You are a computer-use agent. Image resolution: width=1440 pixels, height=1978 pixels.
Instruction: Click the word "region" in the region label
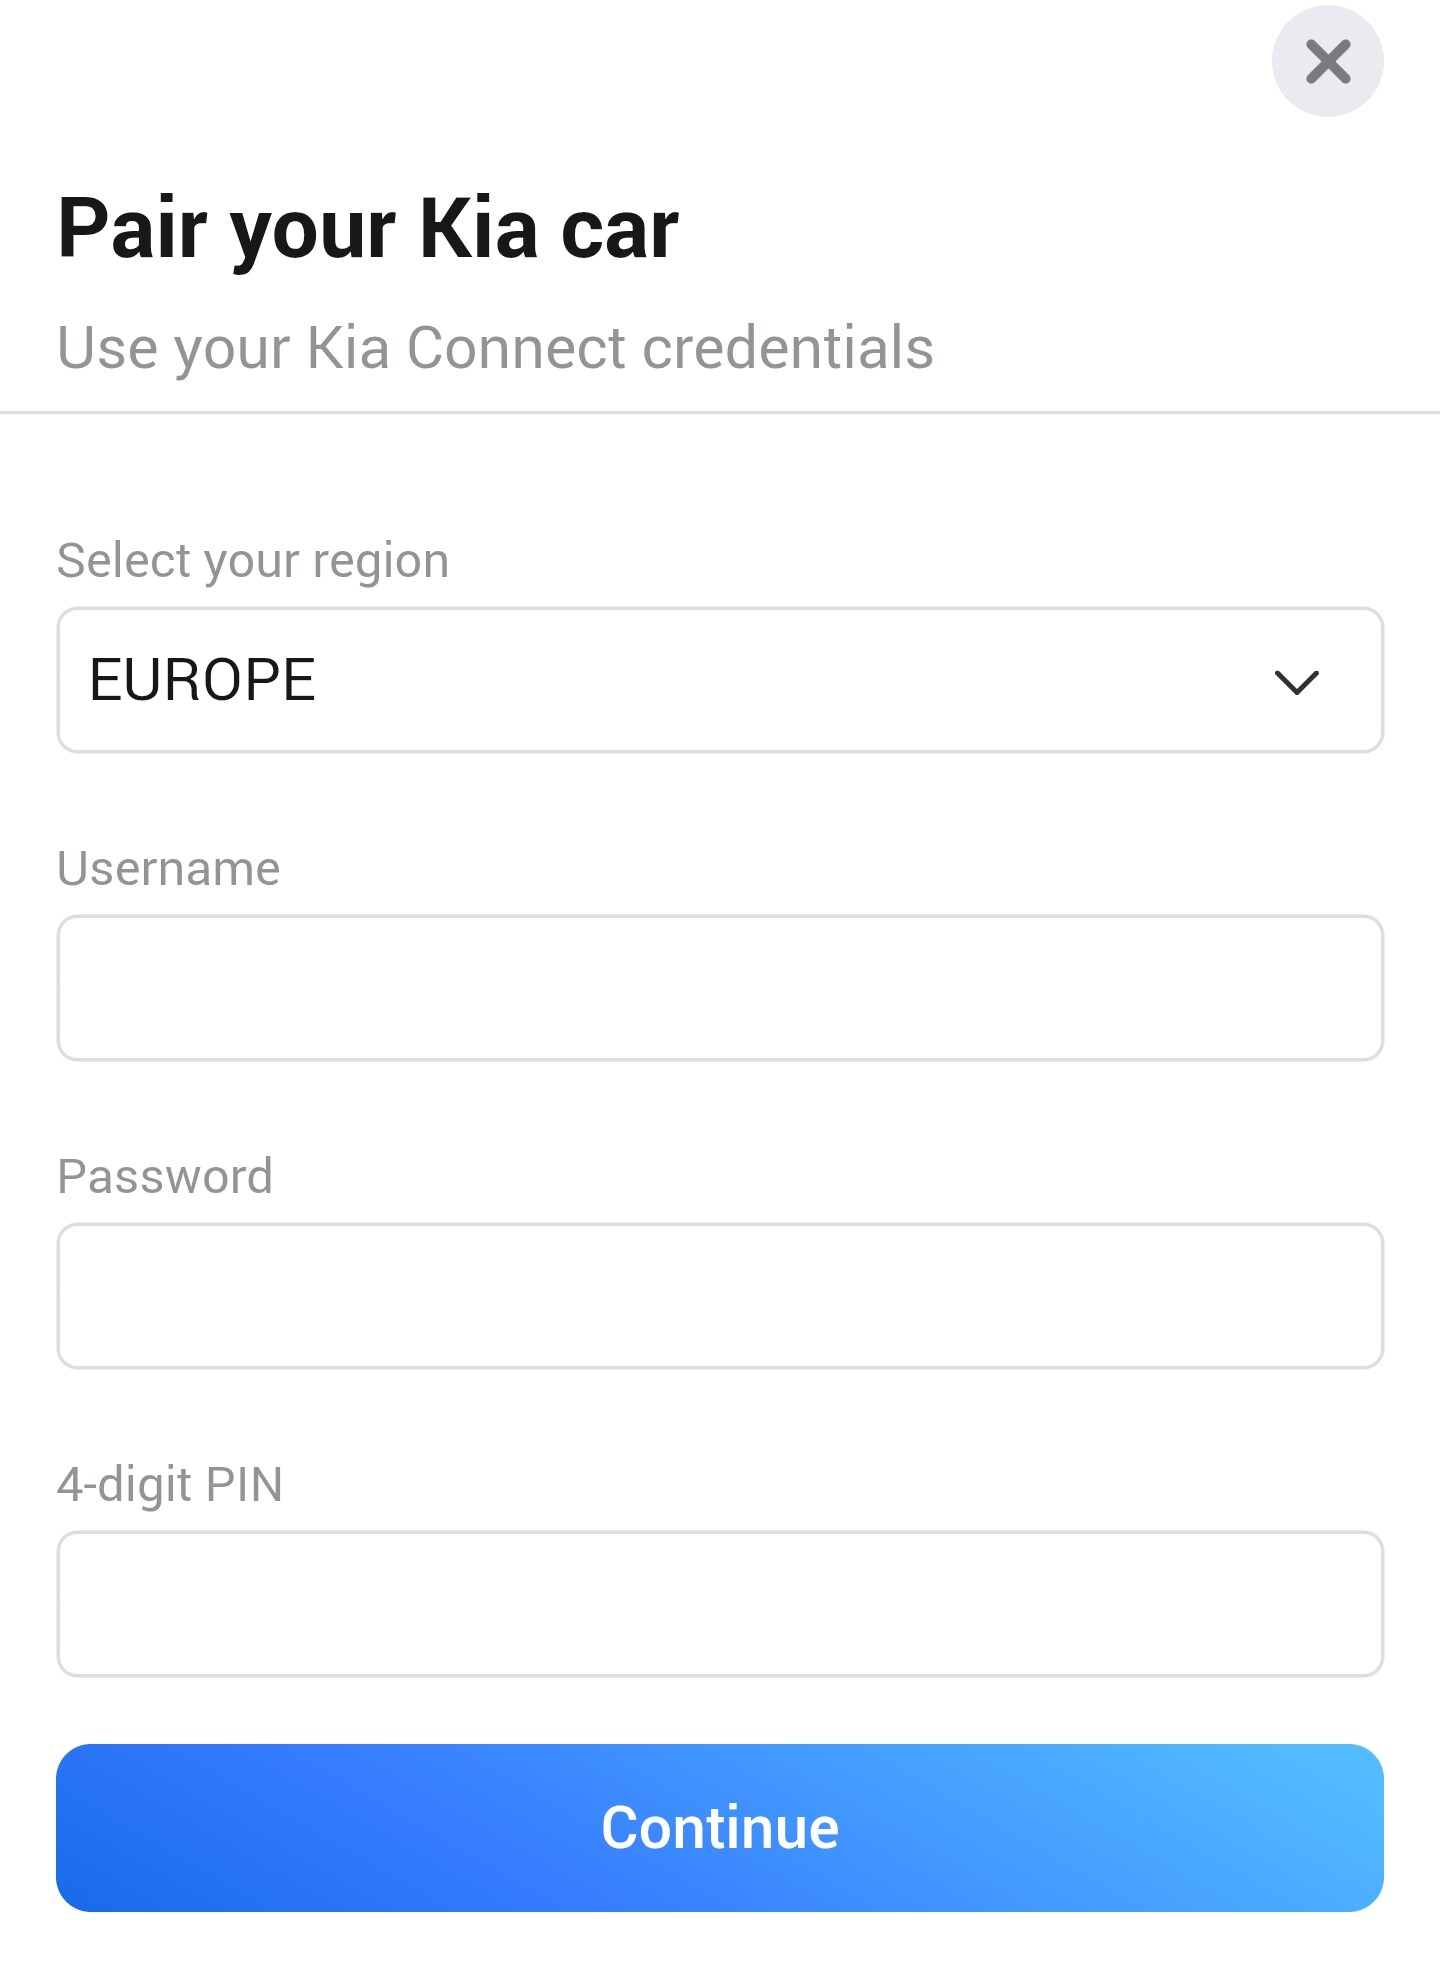point(380,562)
